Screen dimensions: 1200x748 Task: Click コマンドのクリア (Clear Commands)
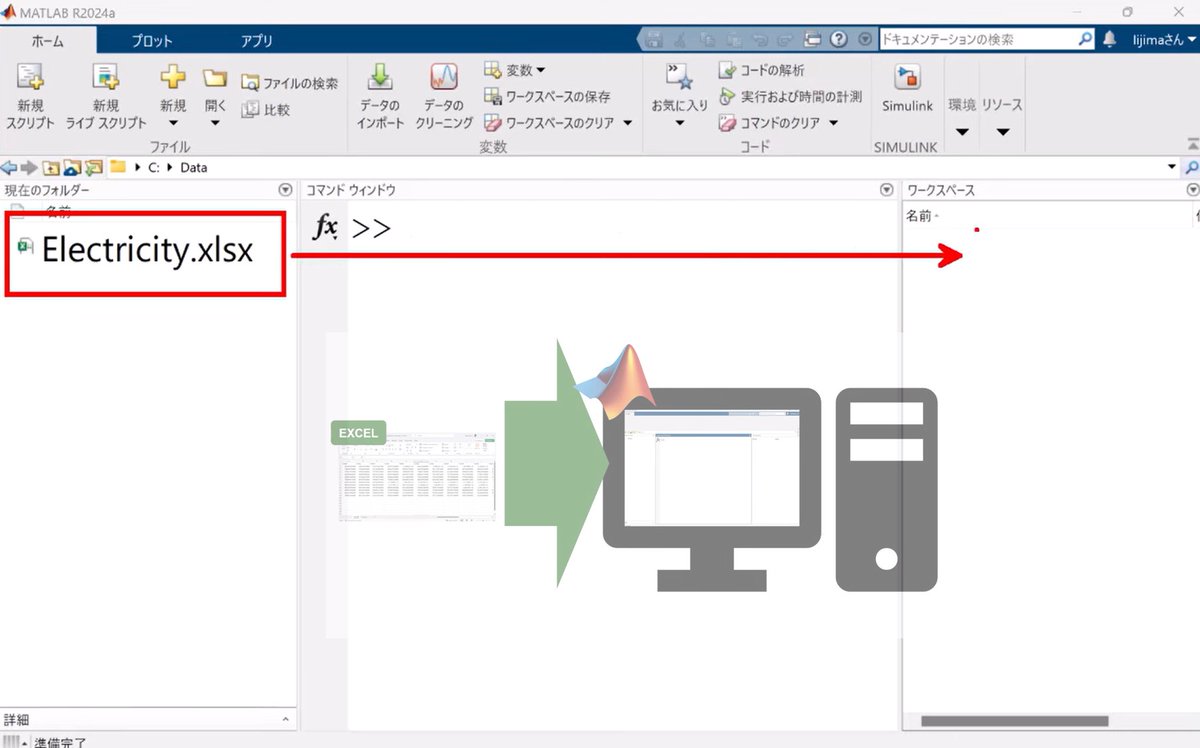pyautogui.click(x=770, y=123)
